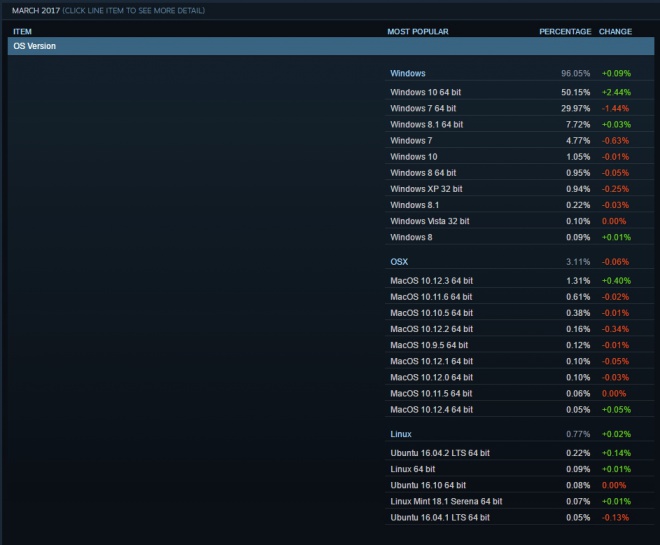This screenshot has height=545, width=660.
Task: Select MacOS 10.11.5 64 bit row
Action: (519, 393)
